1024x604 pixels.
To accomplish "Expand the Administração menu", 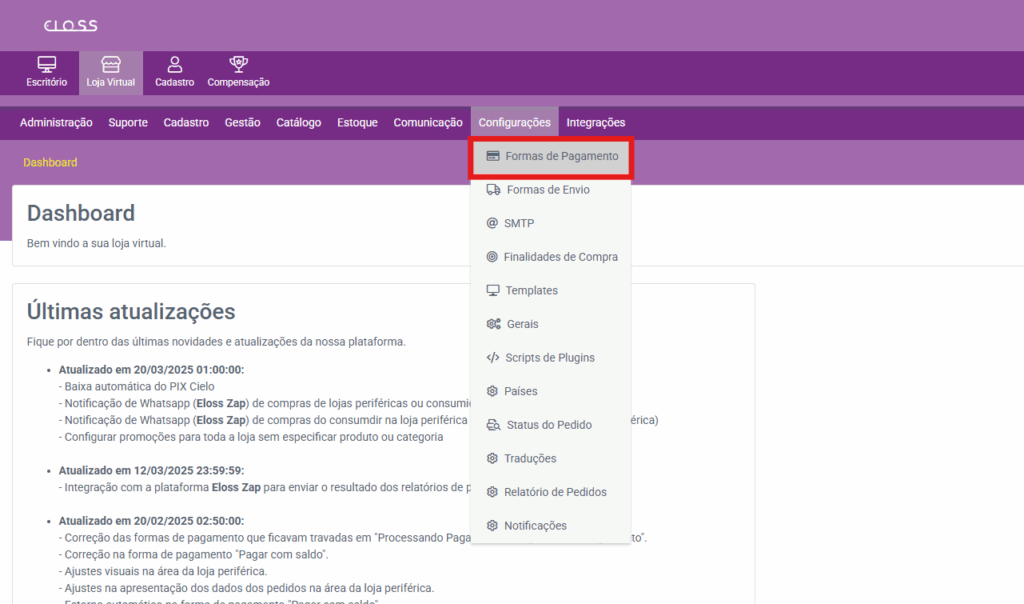I will click(56, 123).
